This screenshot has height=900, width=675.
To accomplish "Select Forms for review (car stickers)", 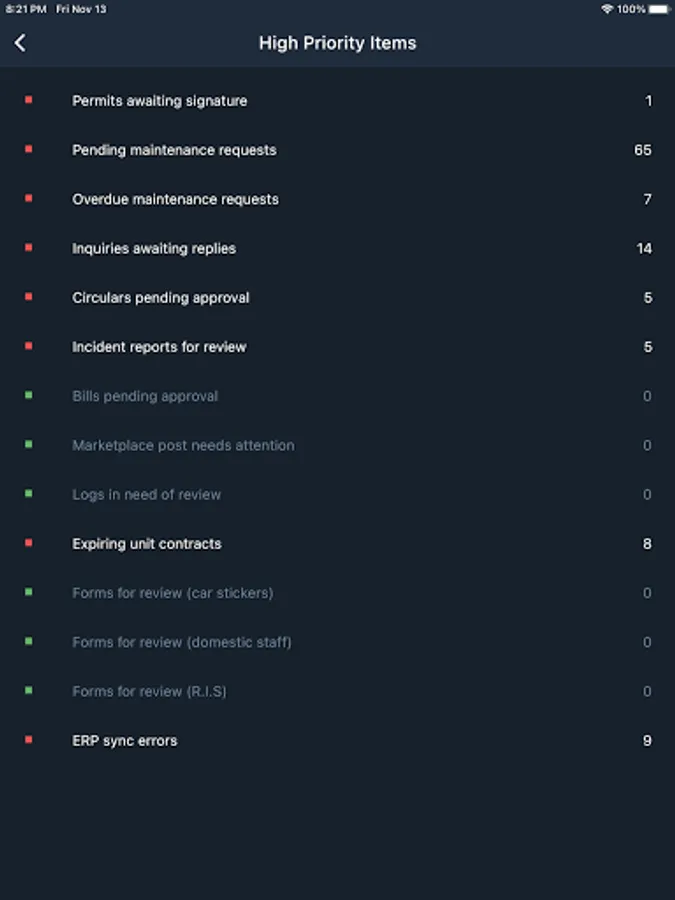I will point(172,593).
